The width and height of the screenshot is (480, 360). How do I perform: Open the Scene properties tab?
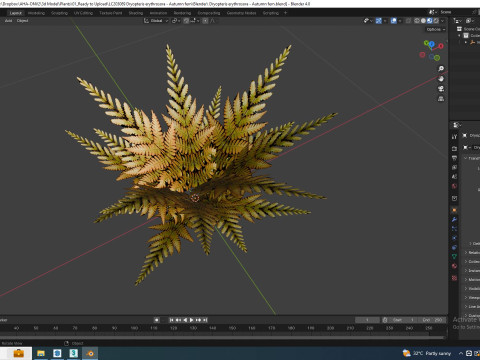pyautogui.click(x=454, y=177)
